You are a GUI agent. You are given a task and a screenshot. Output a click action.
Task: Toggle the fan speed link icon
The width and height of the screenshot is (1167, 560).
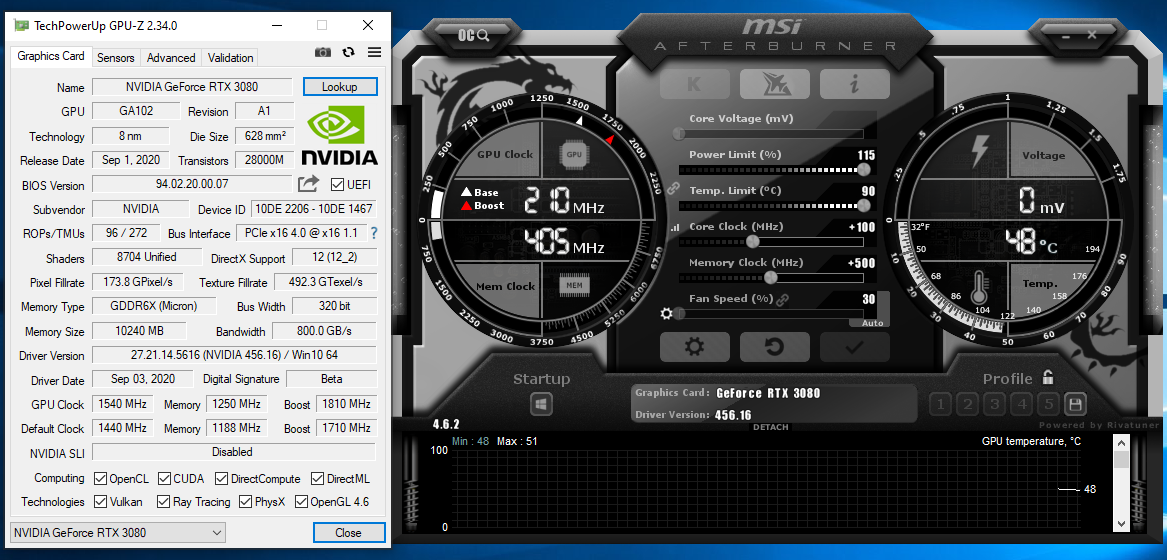(x=782, y=299)
